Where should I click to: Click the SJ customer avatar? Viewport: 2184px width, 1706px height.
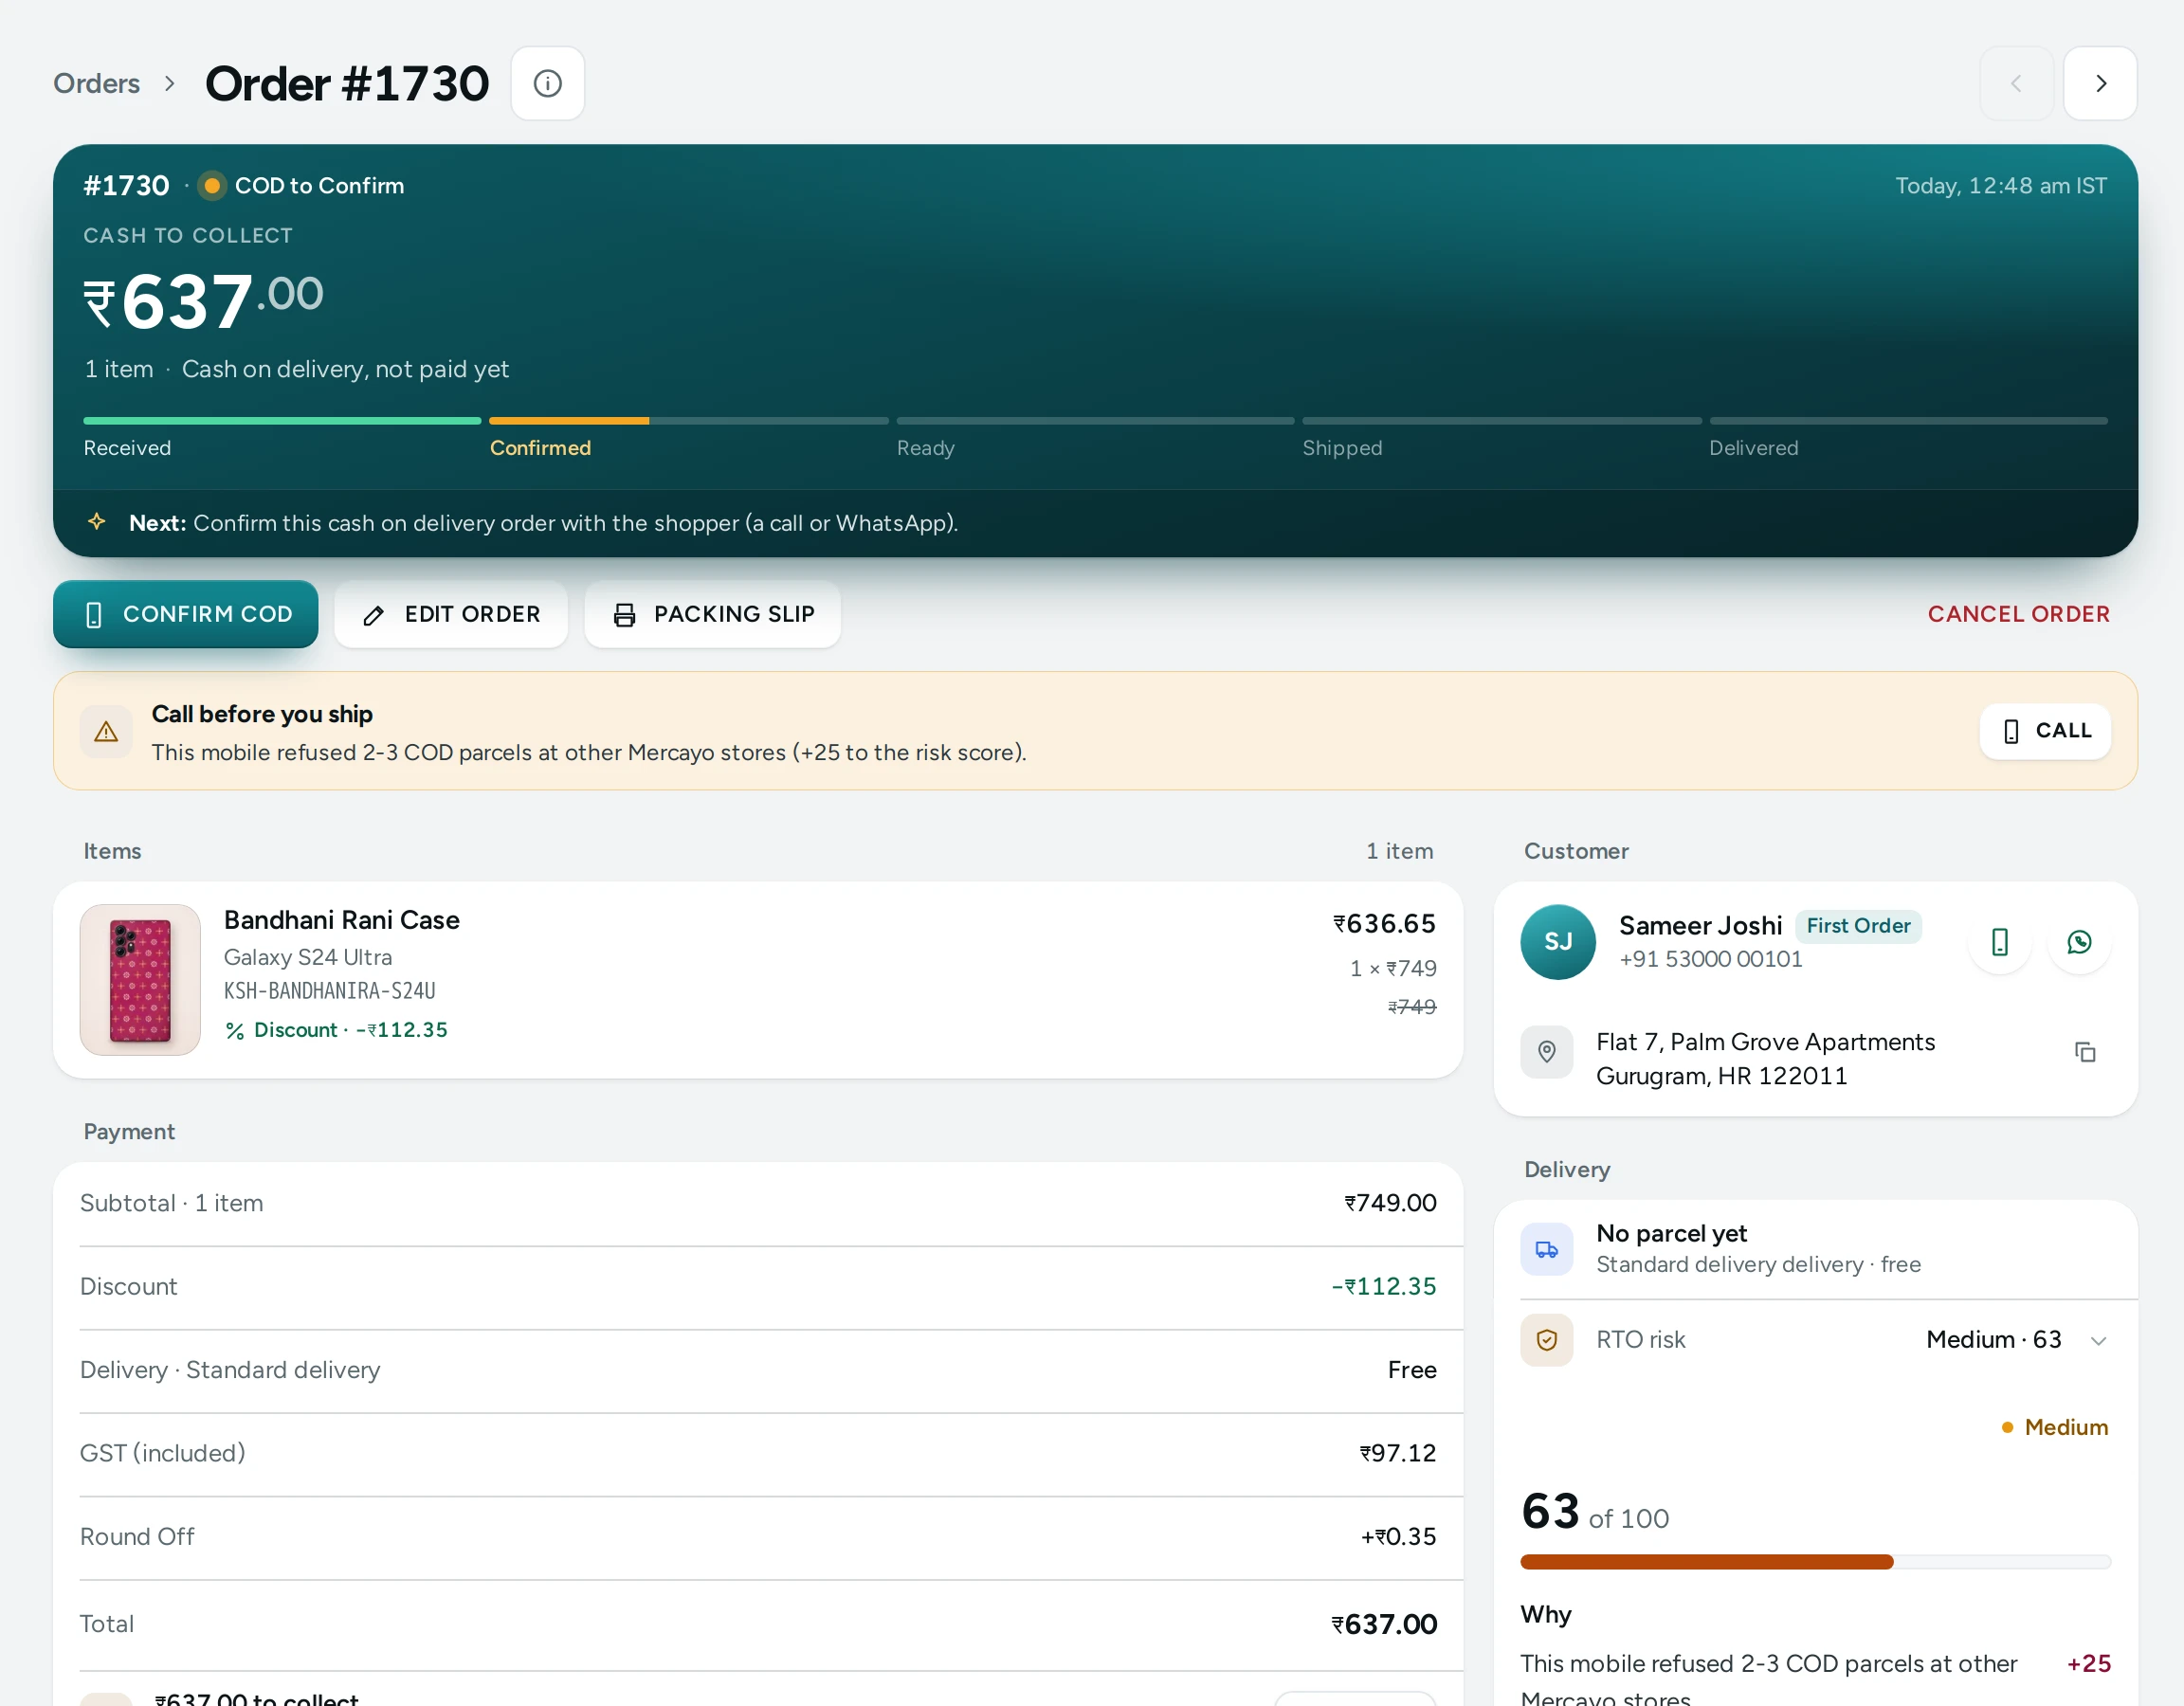[x=1557, y=942]
